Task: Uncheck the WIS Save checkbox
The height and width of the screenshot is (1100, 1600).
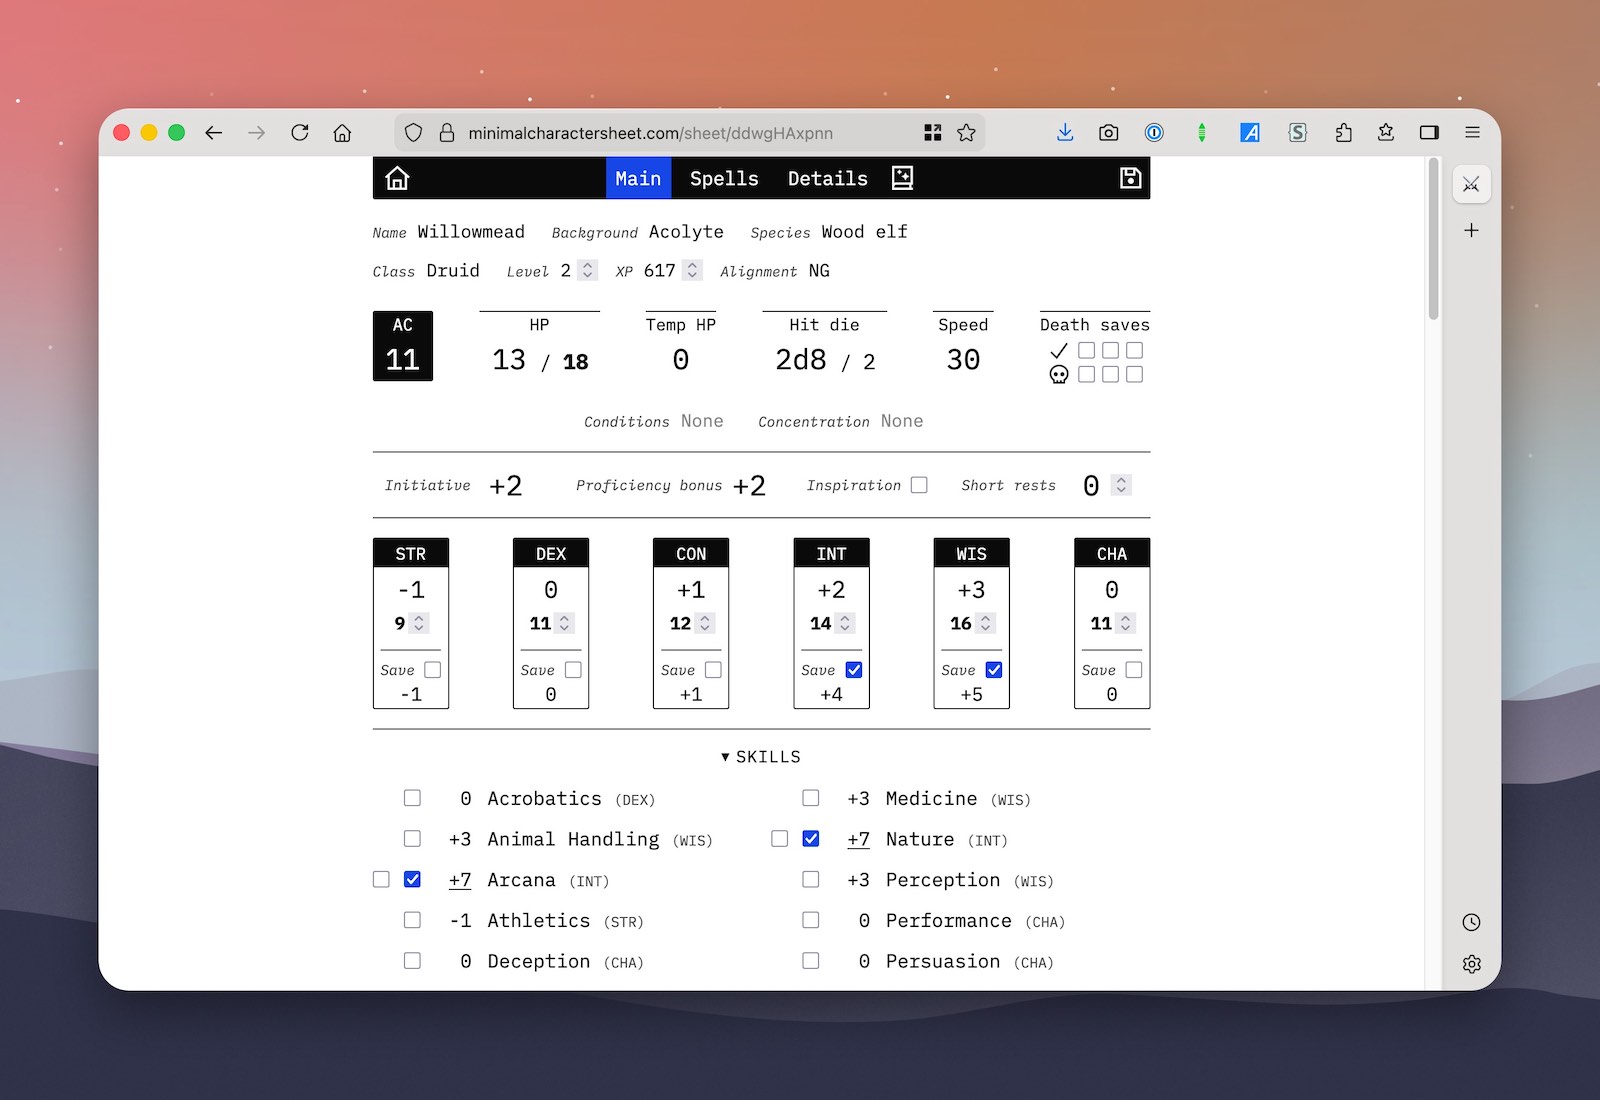Action: 992,670
